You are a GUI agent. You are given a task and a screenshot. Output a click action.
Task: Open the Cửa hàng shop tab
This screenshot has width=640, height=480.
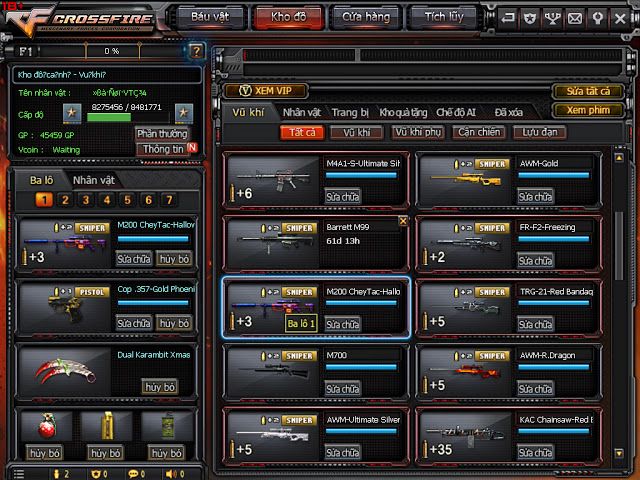click(x=366, y=17)
